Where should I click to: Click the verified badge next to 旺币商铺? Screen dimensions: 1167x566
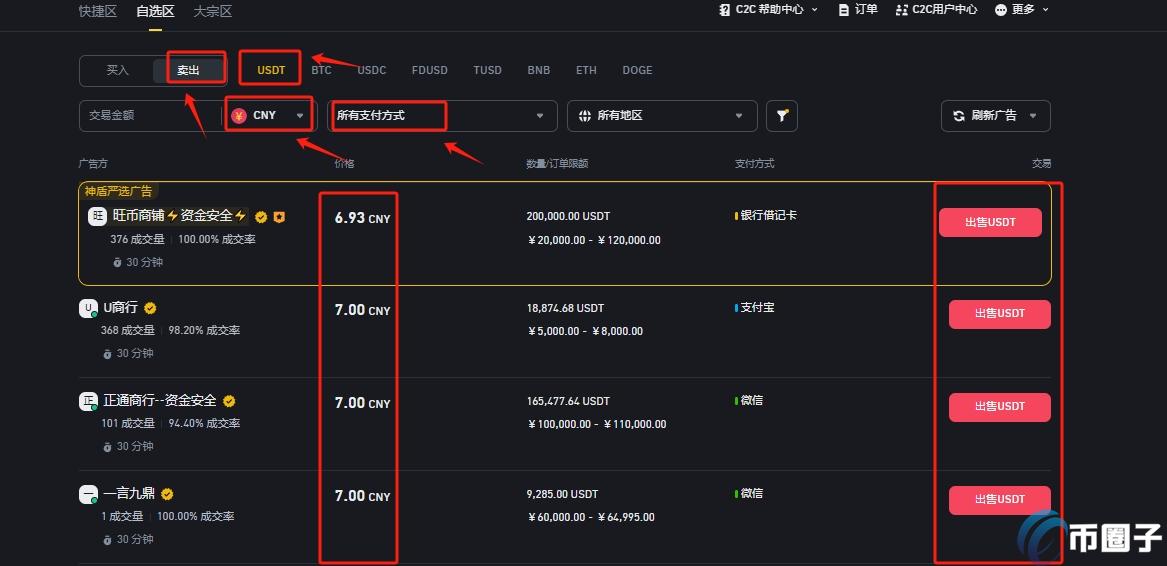261,217
